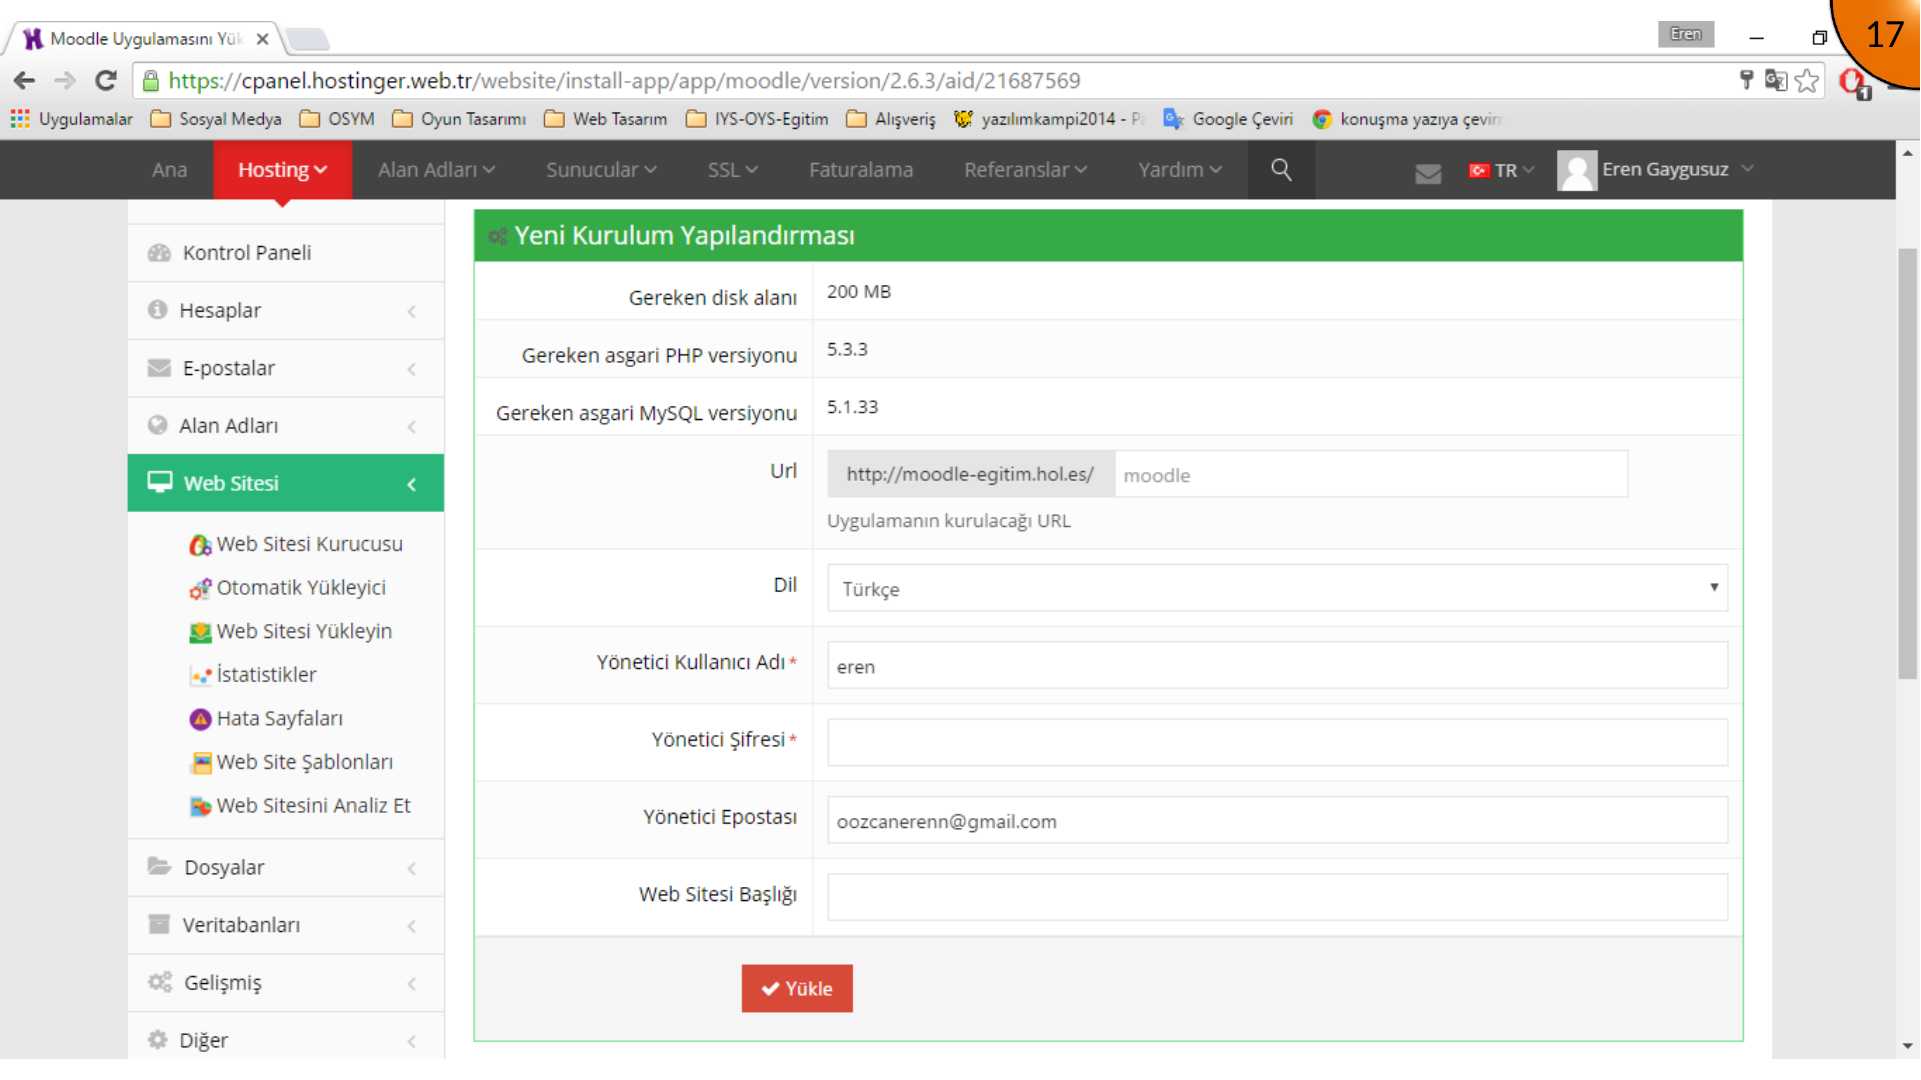This screenshot has width=1921, height=1080.
Task: Click the Web Sitesi Başlığı field
Action: click(1277, 897)
